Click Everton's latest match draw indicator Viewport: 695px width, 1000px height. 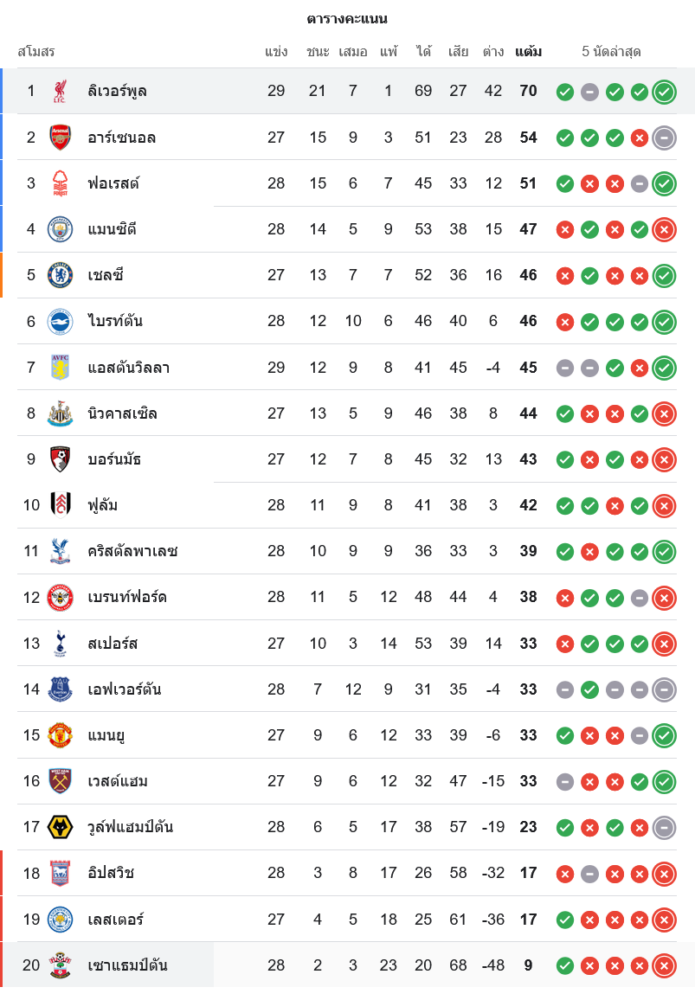coord(664,690)
